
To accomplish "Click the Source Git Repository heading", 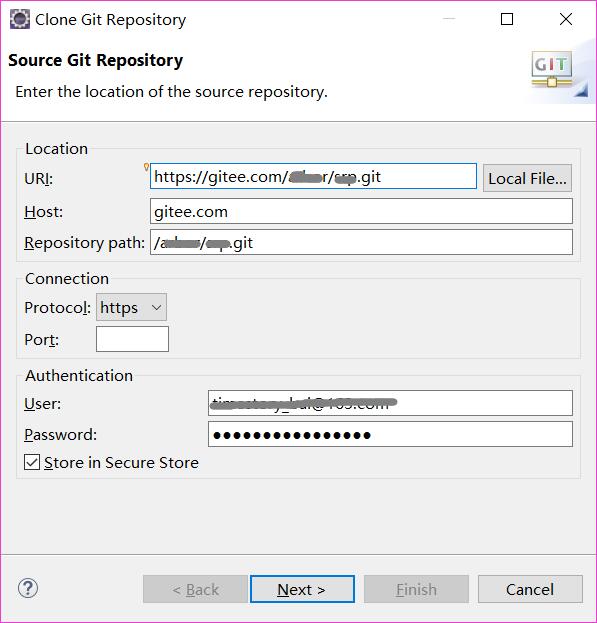I will [95, 61].
